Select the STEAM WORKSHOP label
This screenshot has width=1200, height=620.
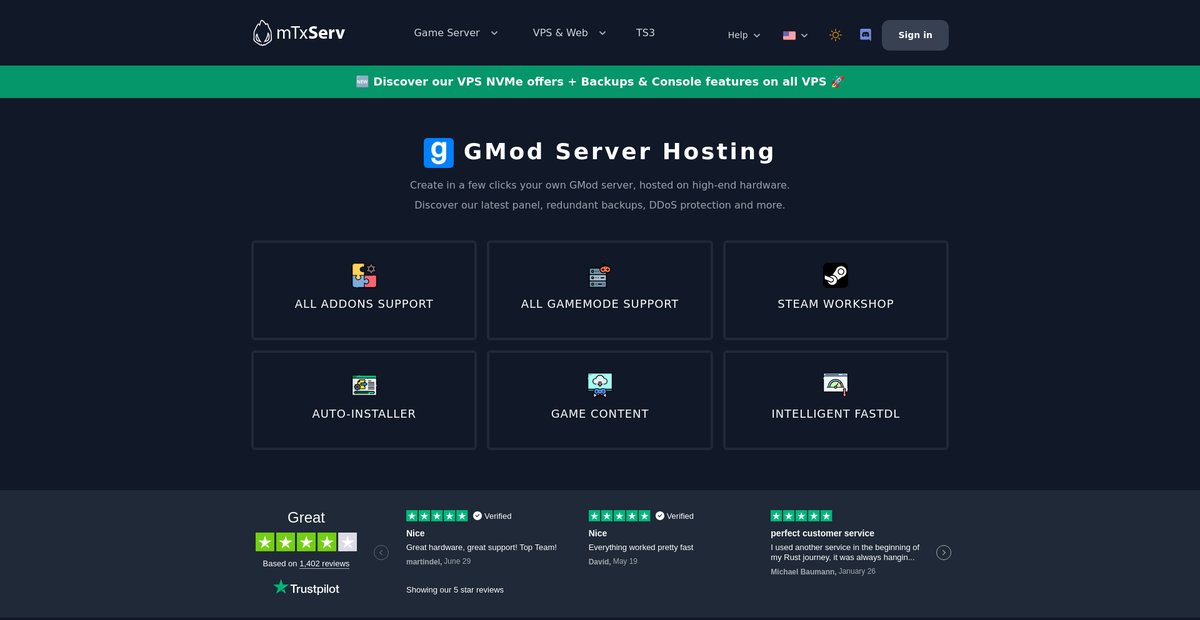pos(836,304)
